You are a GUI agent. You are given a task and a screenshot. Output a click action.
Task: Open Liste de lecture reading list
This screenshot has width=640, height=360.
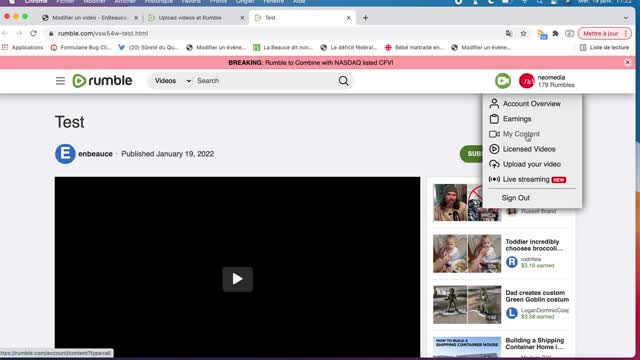604,48
